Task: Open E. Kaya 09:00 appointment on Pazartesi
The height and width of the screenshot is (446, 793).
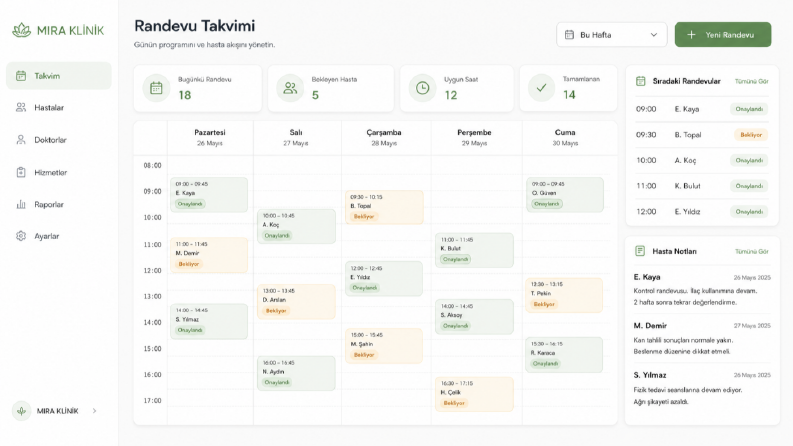Action: [x=209, y=194]
